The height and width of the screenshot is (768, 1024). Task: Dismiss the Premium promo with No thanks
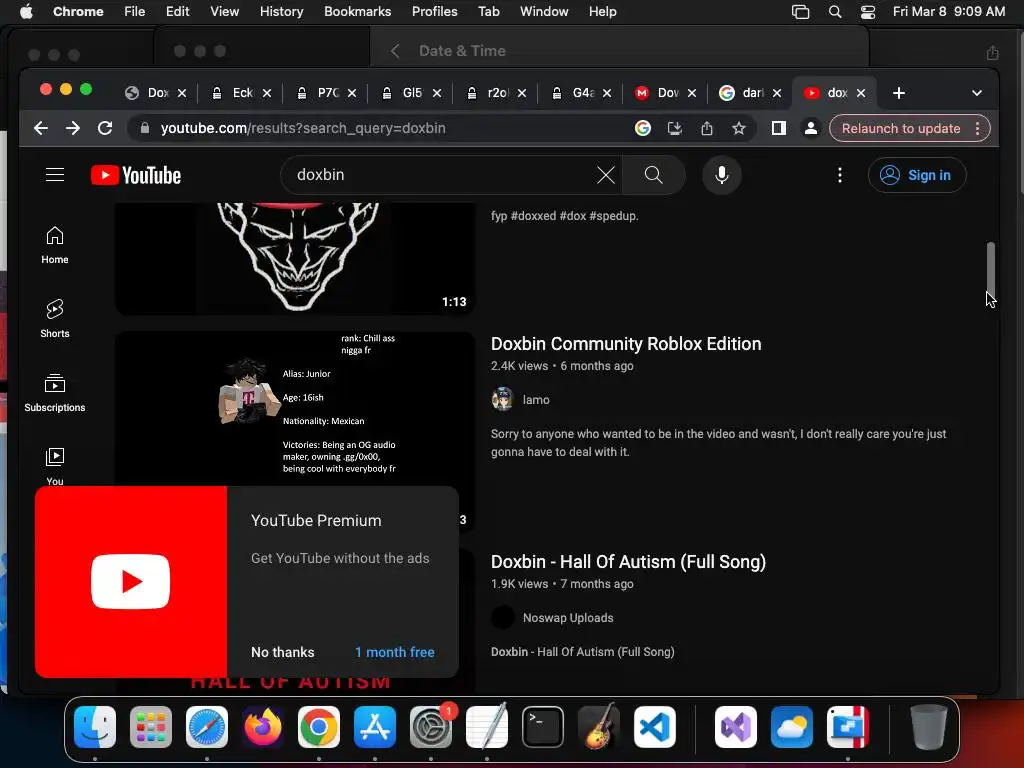pos(283,652)
